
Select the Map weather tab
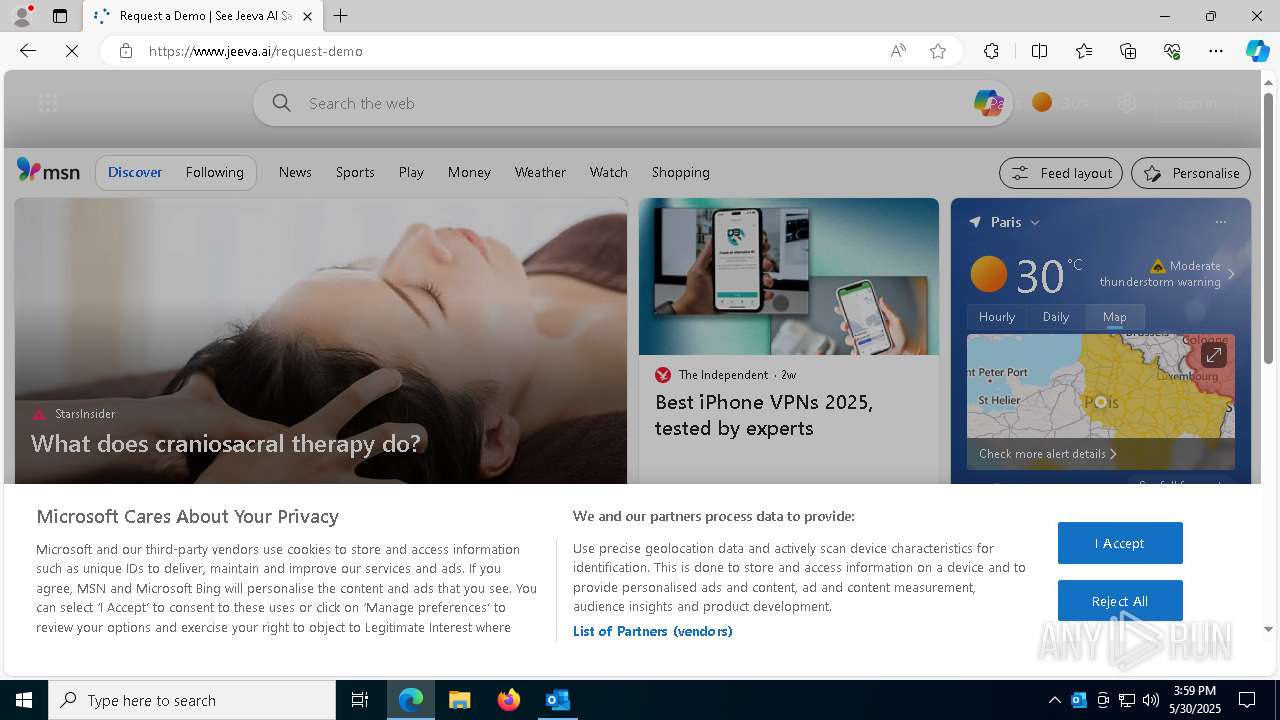[1114, 317]
